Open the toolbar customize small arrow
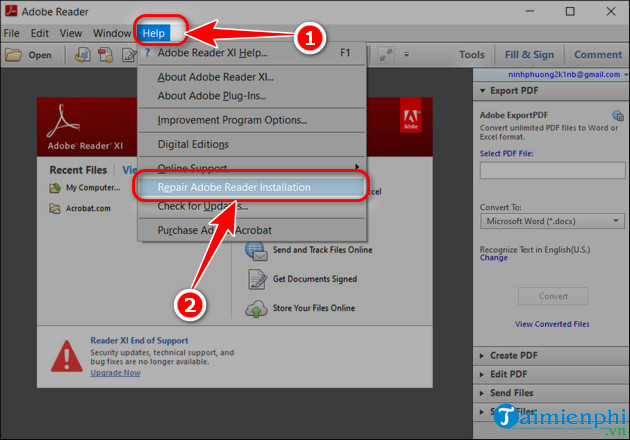630x440 pixels. point(407,55)
